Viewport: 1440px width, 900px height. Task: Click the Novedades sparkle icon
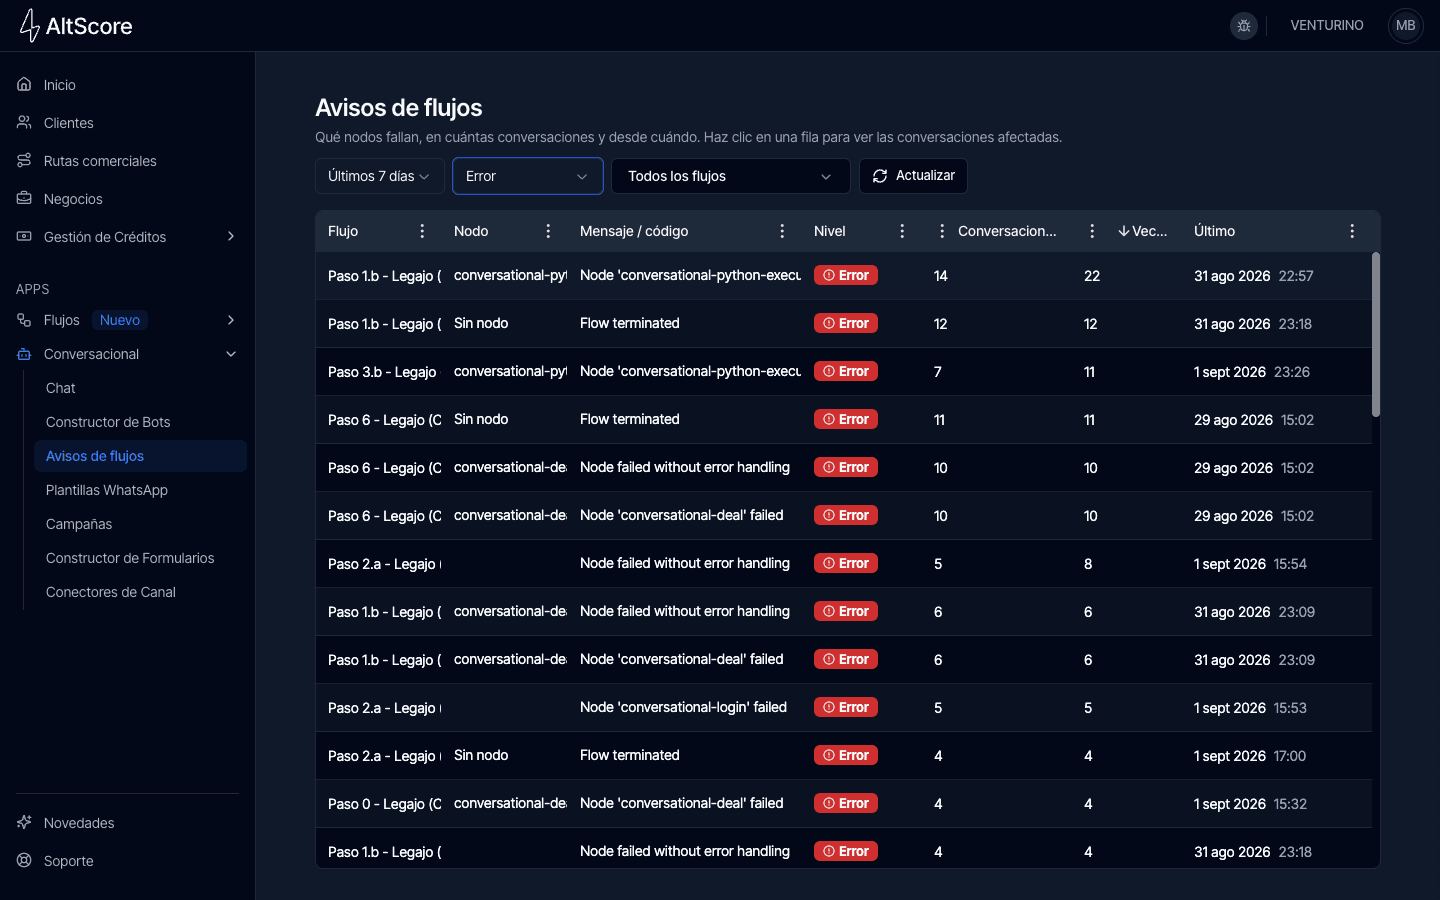(24, 823)
